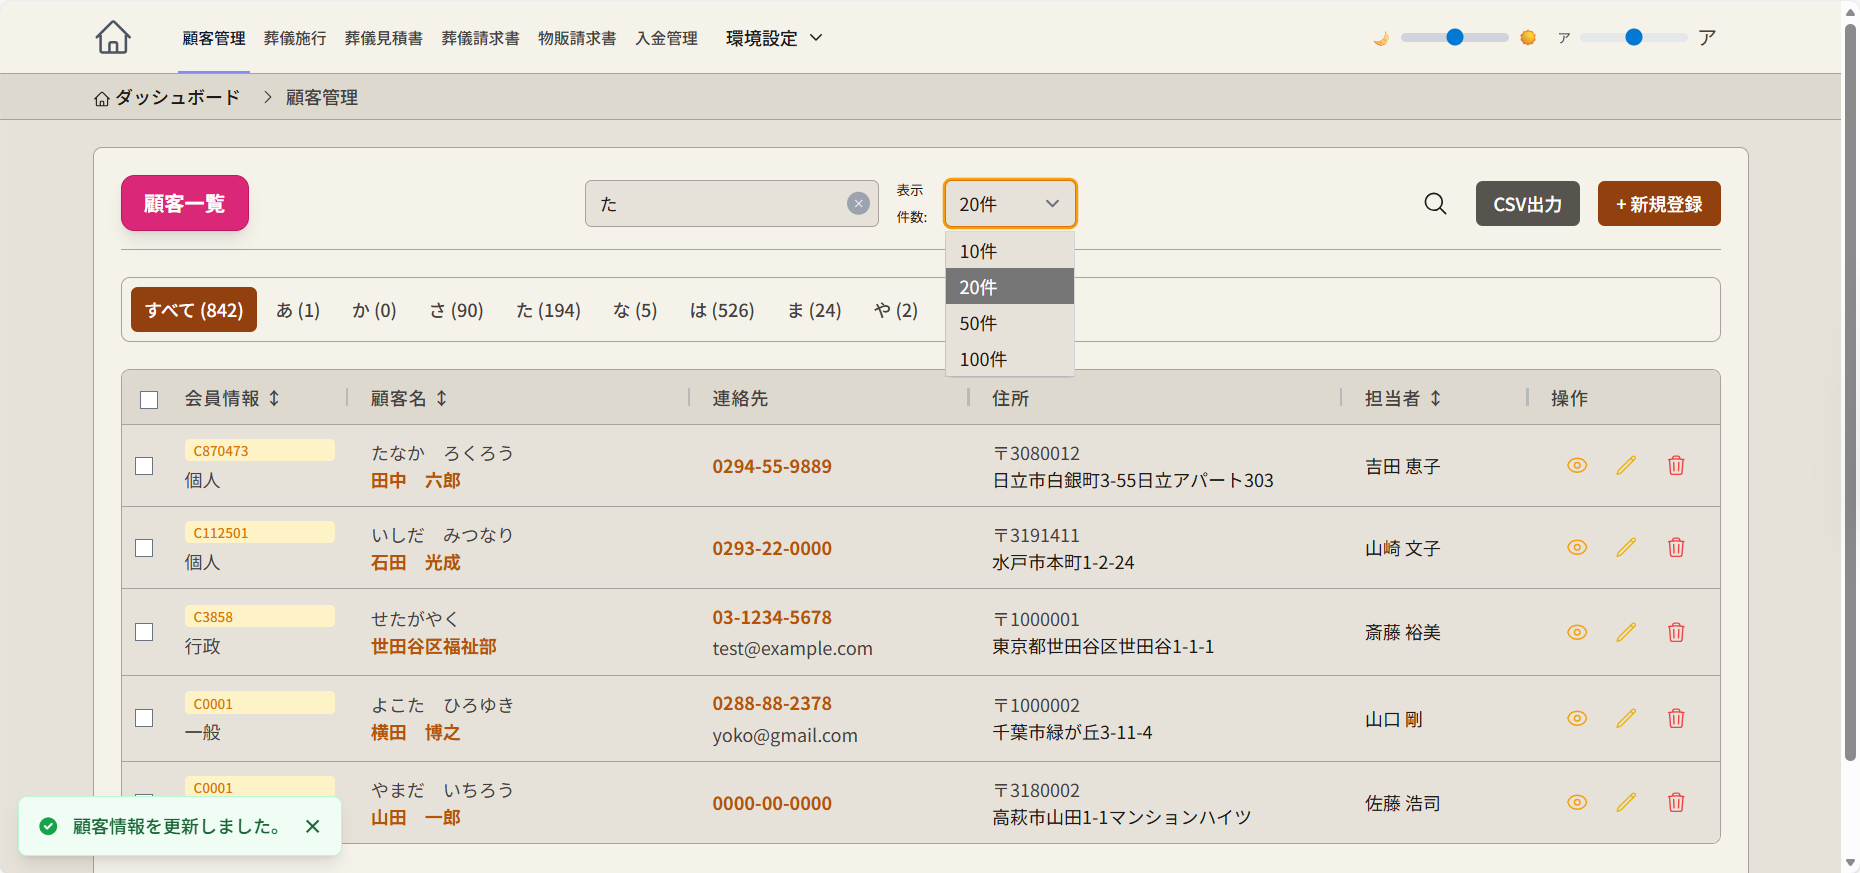Check the row for 横田 博之

144,718
